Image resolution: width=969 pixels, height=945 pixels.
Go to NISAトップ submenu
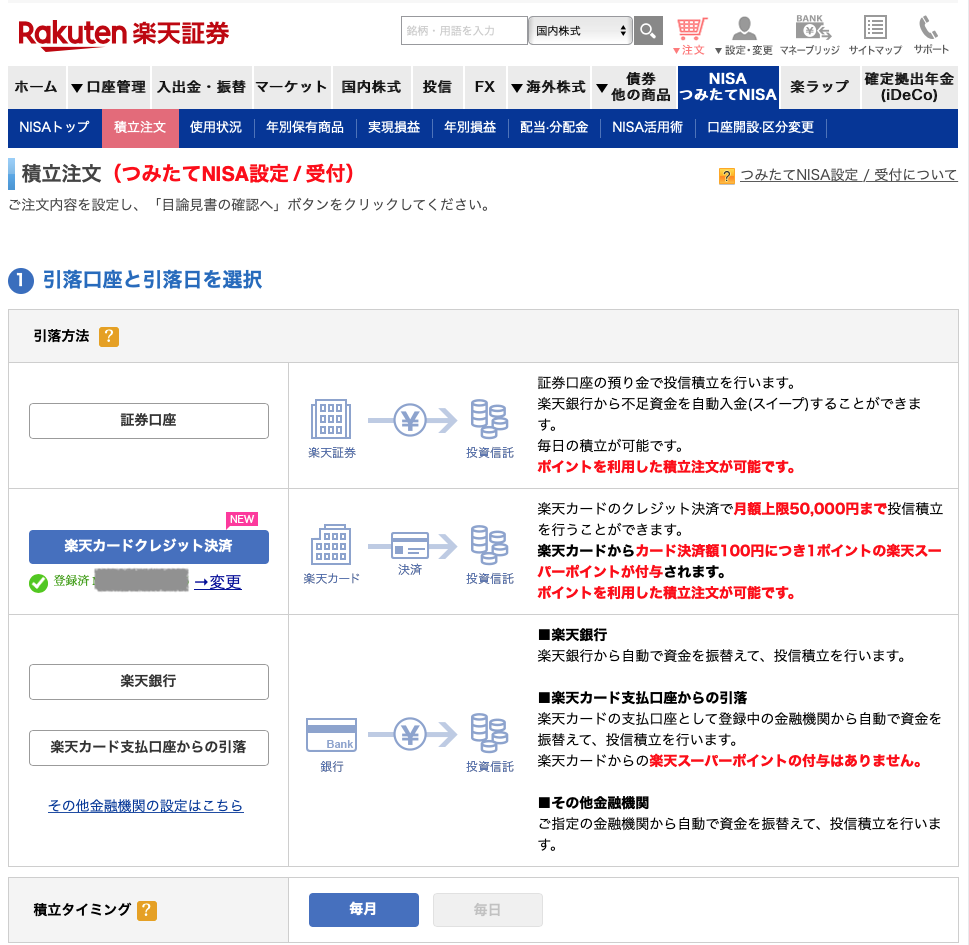tap(55, 128)
